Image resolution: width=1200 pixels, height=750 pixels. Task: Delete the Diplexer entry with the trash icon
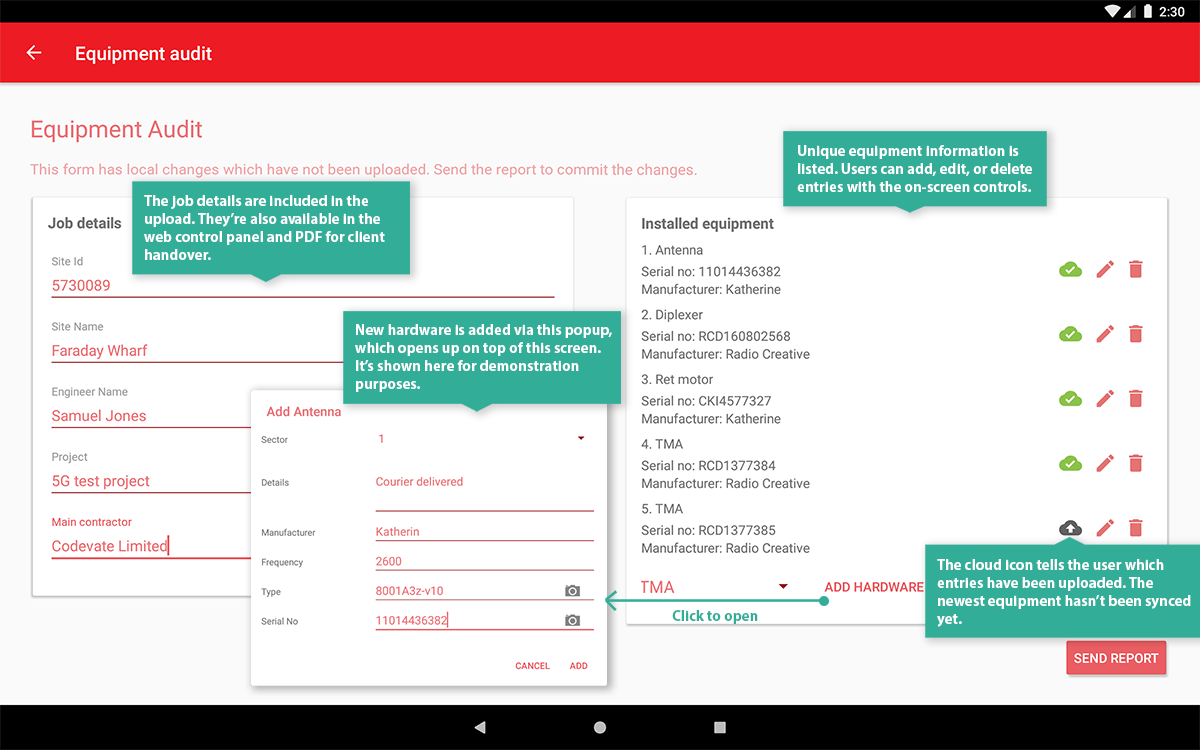(1136, 334)
